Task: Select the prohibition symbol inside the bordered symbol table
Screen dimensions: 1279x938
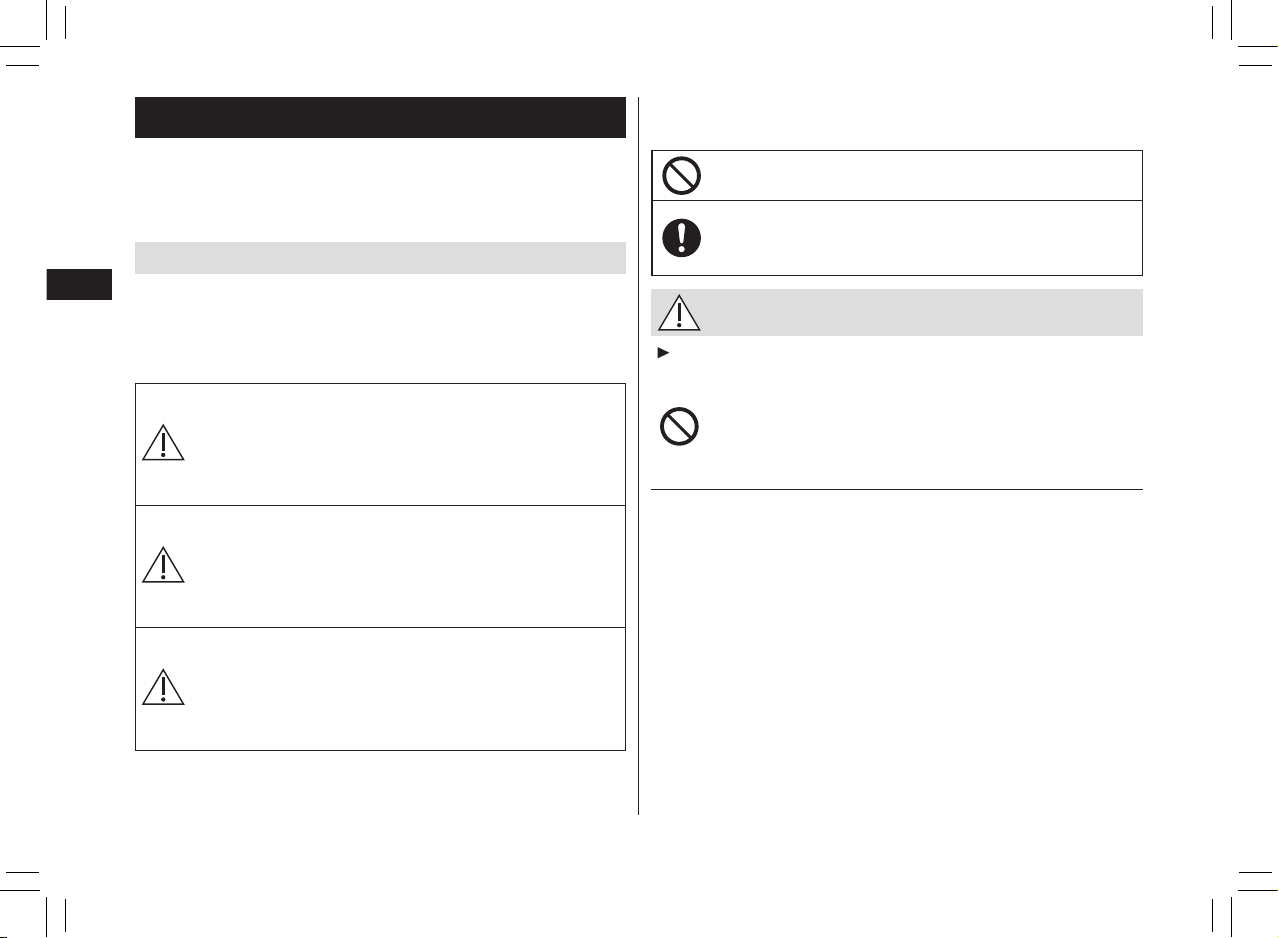Action: pyautogui.click(x=681, y=176)
